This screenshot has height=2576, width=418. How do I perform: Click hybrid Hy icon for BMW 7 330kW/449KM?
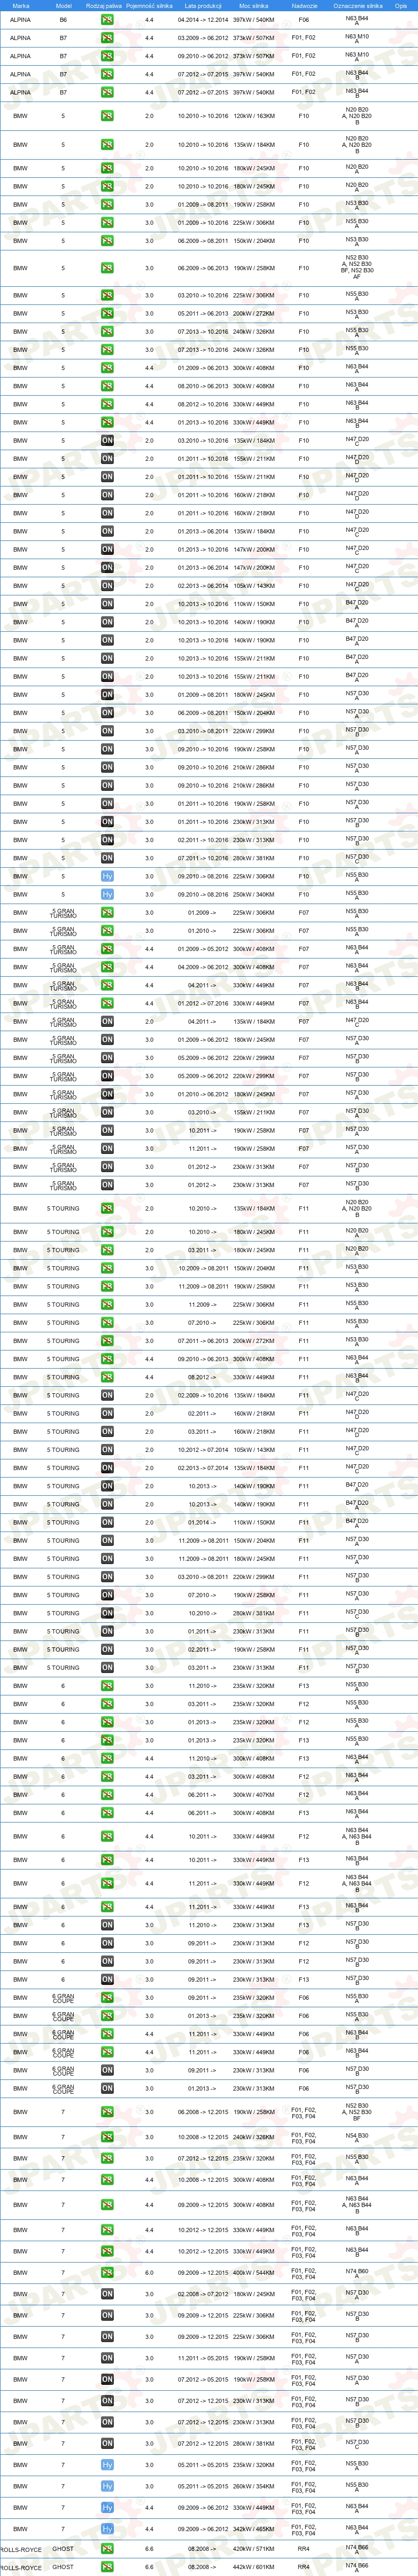click(107, 2507)
